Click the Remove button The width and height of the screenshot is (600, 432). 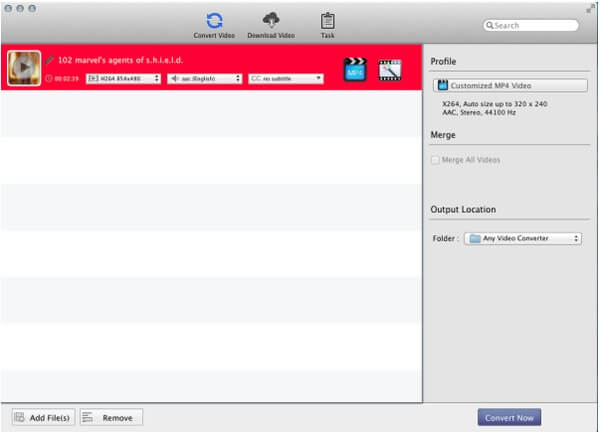click(111, 417)
